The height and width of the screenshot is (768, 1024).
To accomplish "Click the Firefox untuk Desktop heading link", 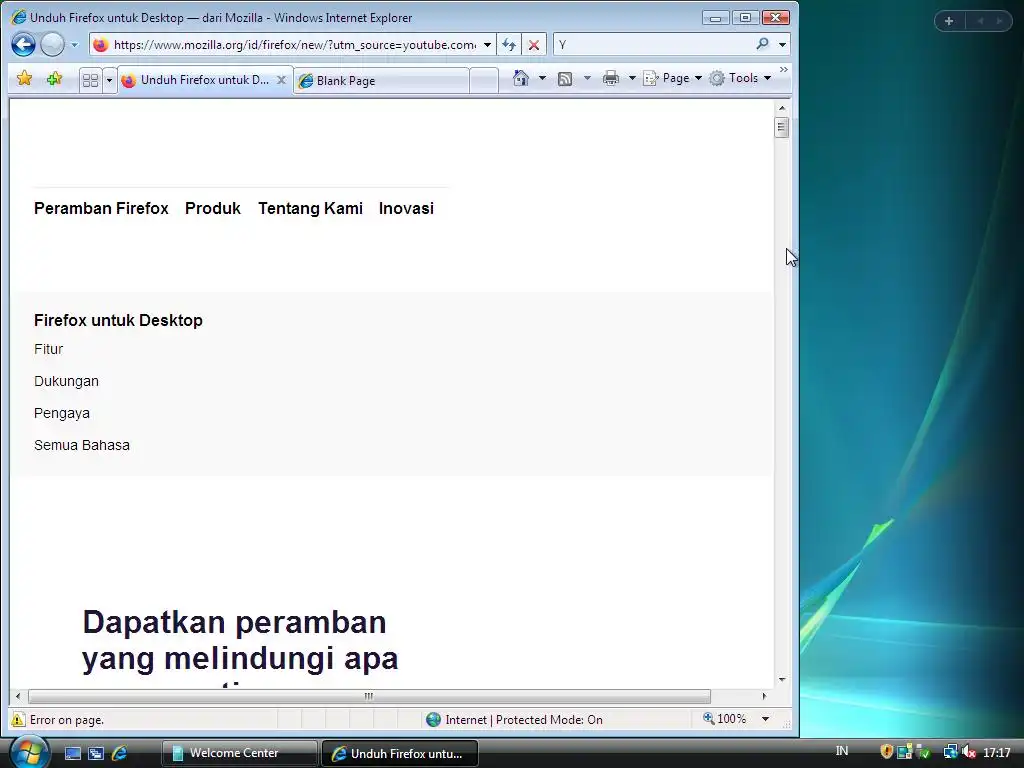I will pyautogui.click(x=118, y=320).
